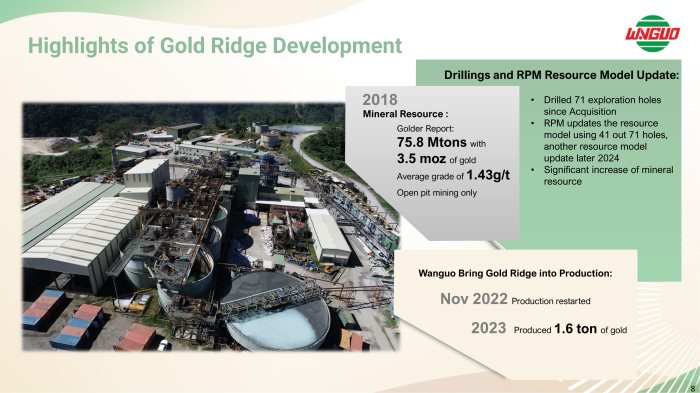
Task: Select the Mineral Resource heading
Action: tap(405, 114)
